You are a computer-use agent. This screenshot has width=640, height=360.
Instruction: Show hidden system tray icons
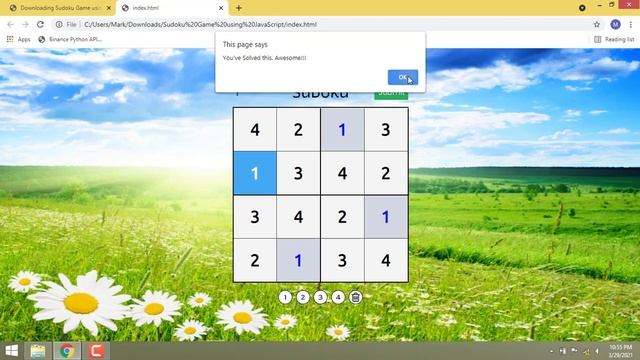coord(552,351)
